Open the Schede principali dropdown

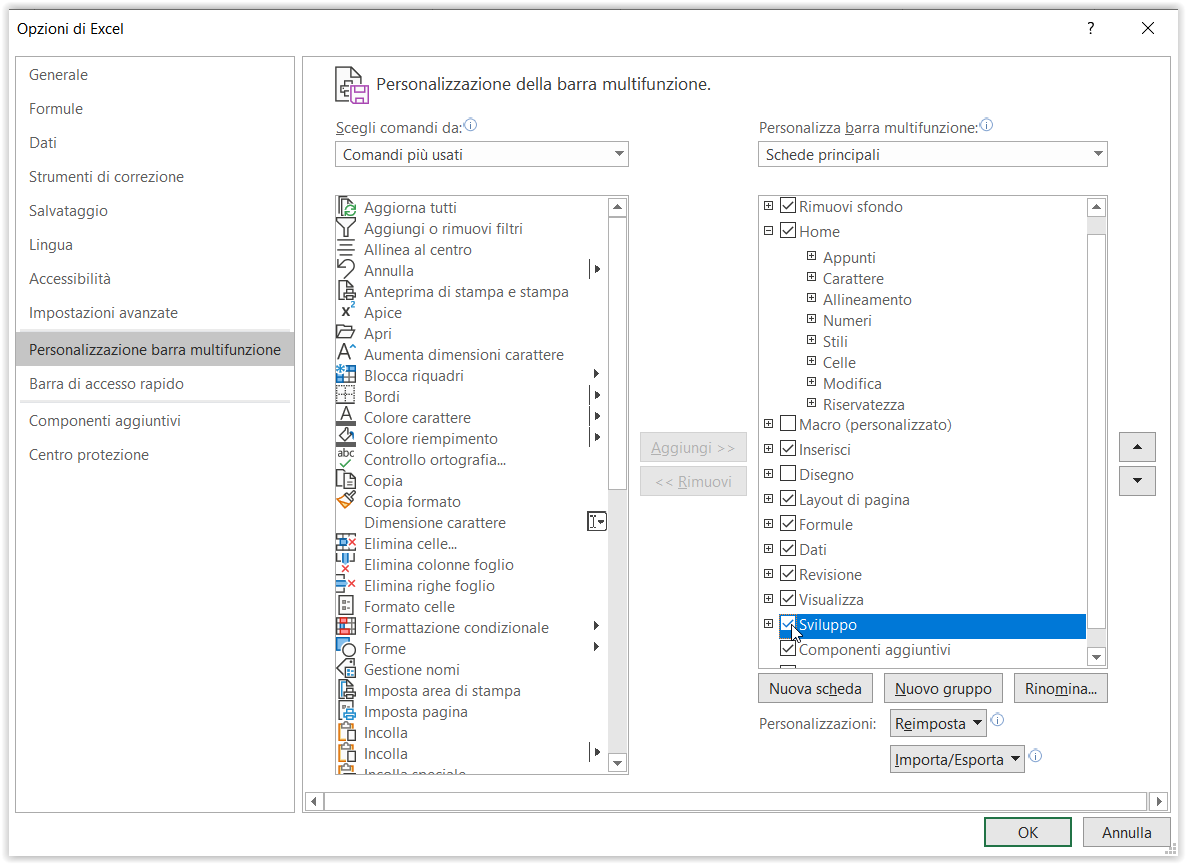933,154
